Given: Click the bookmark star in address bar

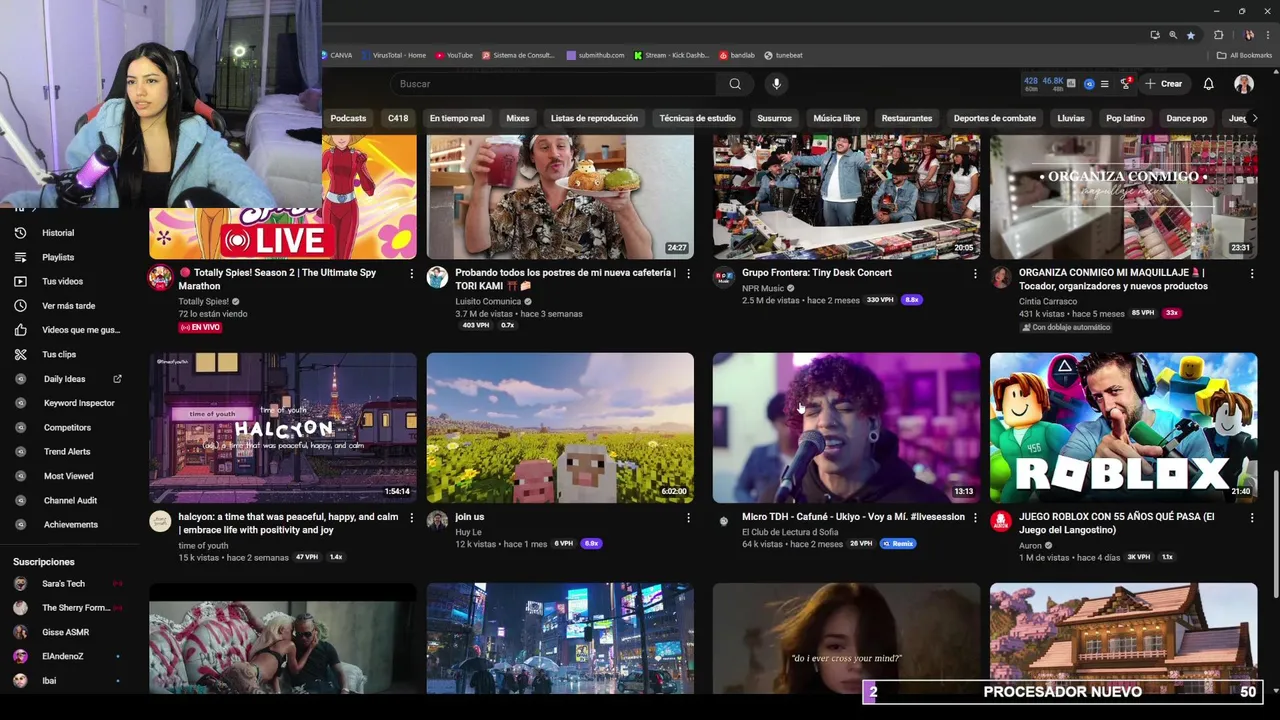Looking at the screenshot, I should (1190, 35).
